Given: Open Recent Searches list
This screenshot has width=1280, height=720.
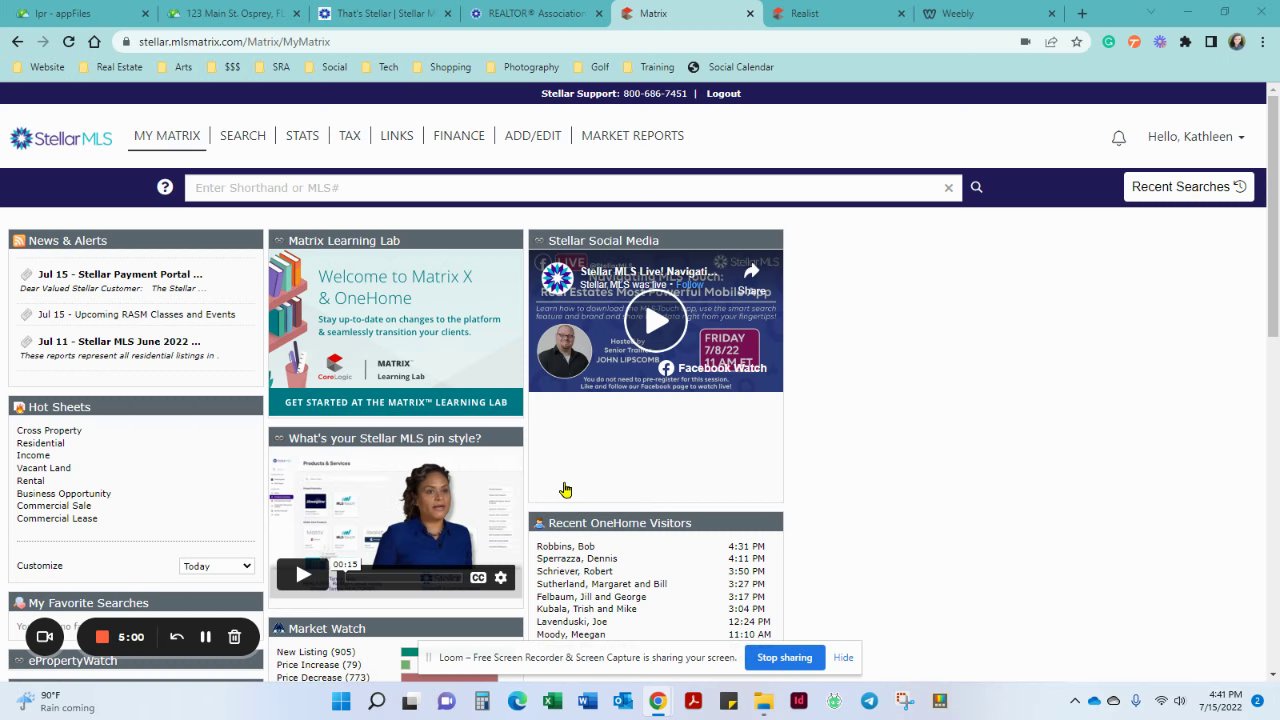Looking at the screenshot, I should click(1189, 187).
